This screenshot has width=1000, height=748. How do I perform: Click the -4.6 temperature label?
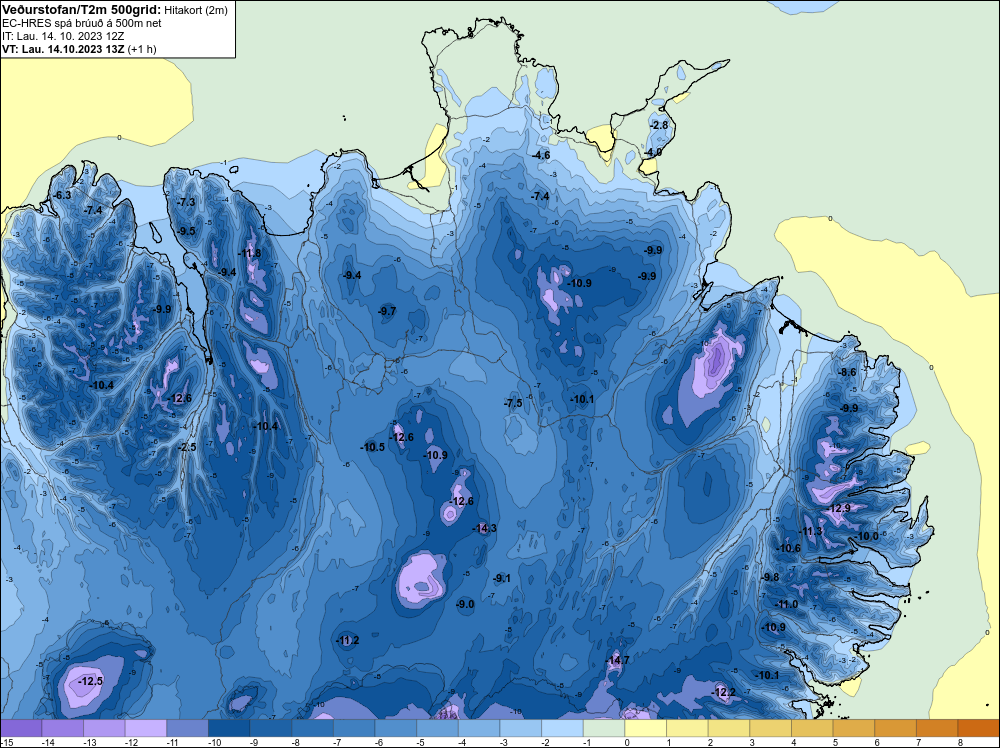(x=541, y=155)
